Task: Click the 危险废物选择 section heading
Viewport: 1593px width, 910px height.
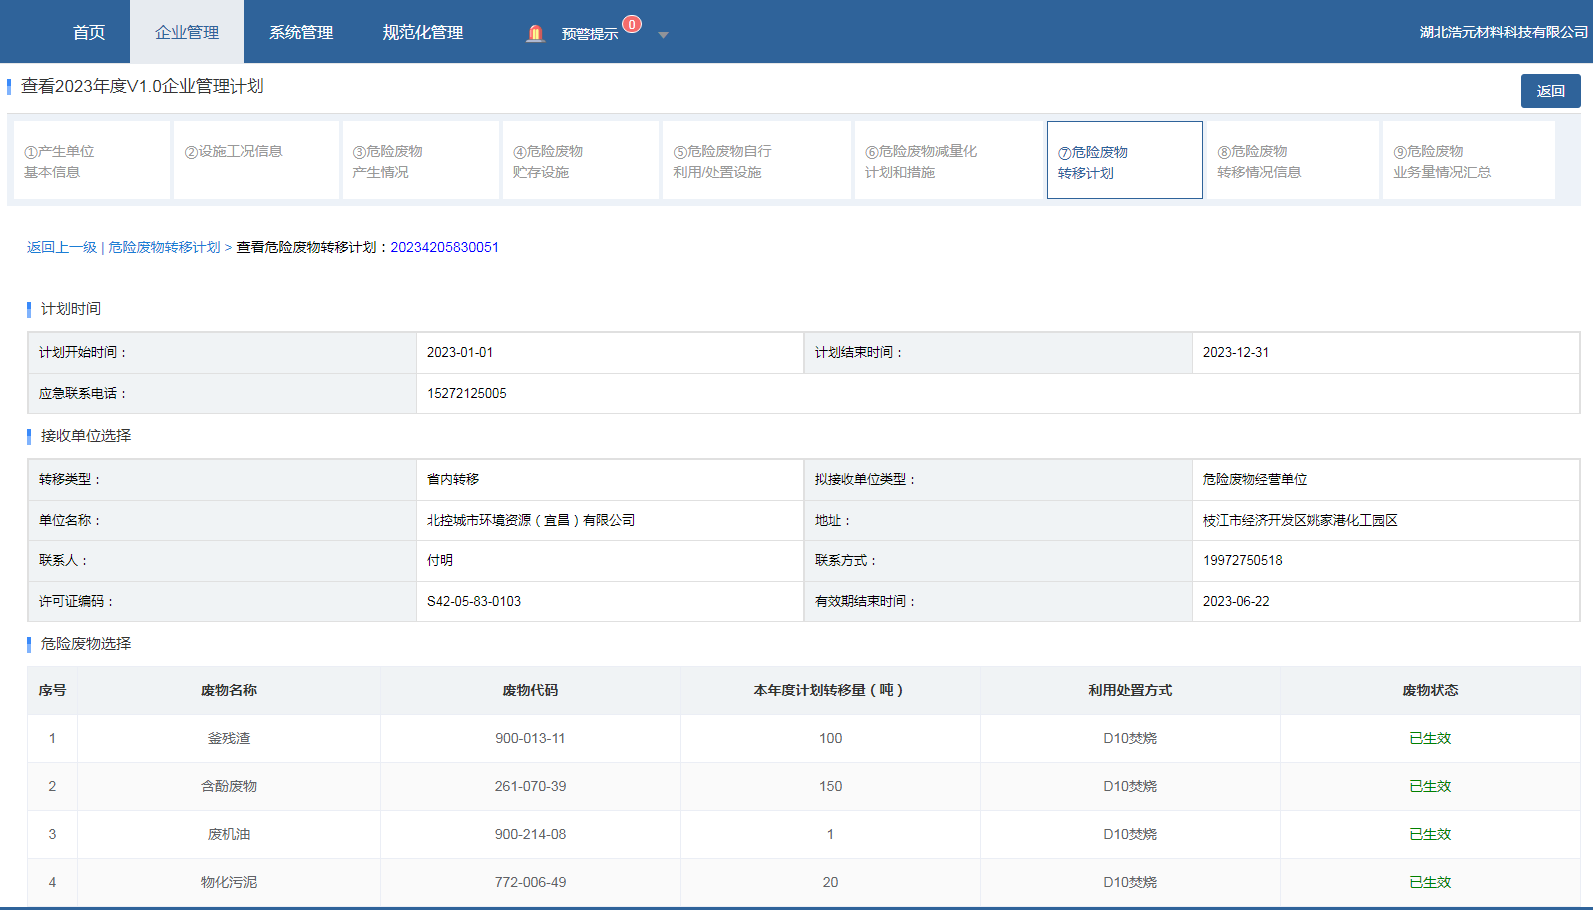Action: click(86, 644)
